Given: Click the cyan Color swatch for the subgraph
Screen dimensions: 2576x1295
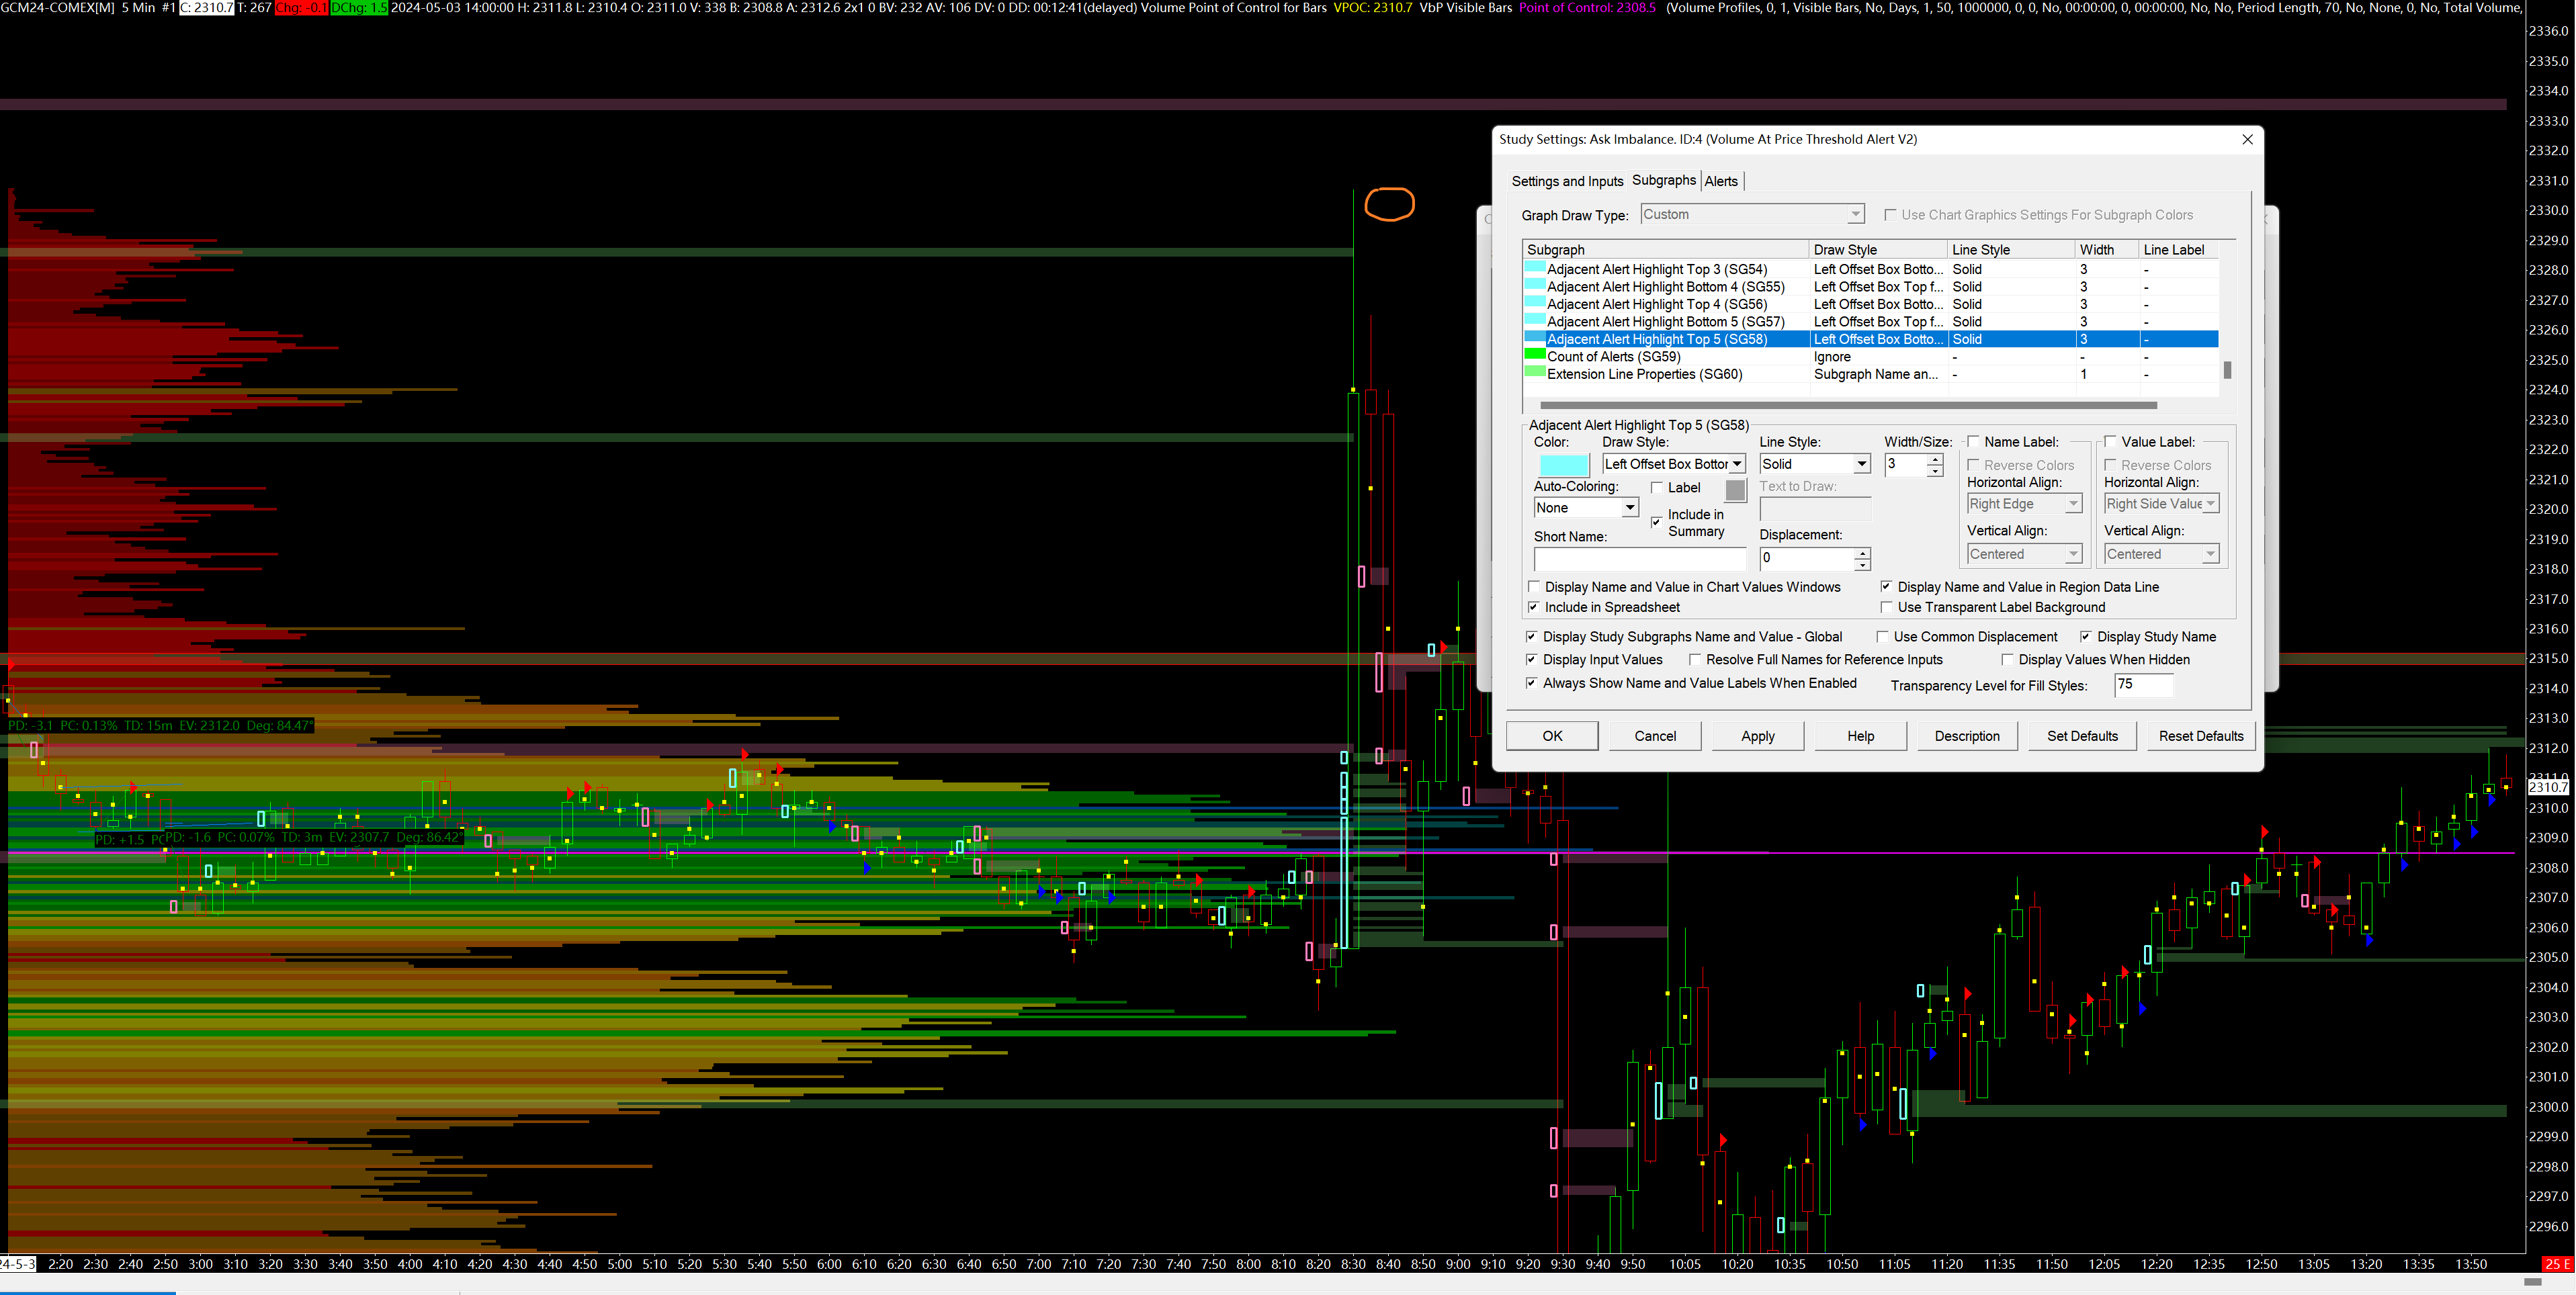Looking at the screenshot, I should [x=1563, y=465].
